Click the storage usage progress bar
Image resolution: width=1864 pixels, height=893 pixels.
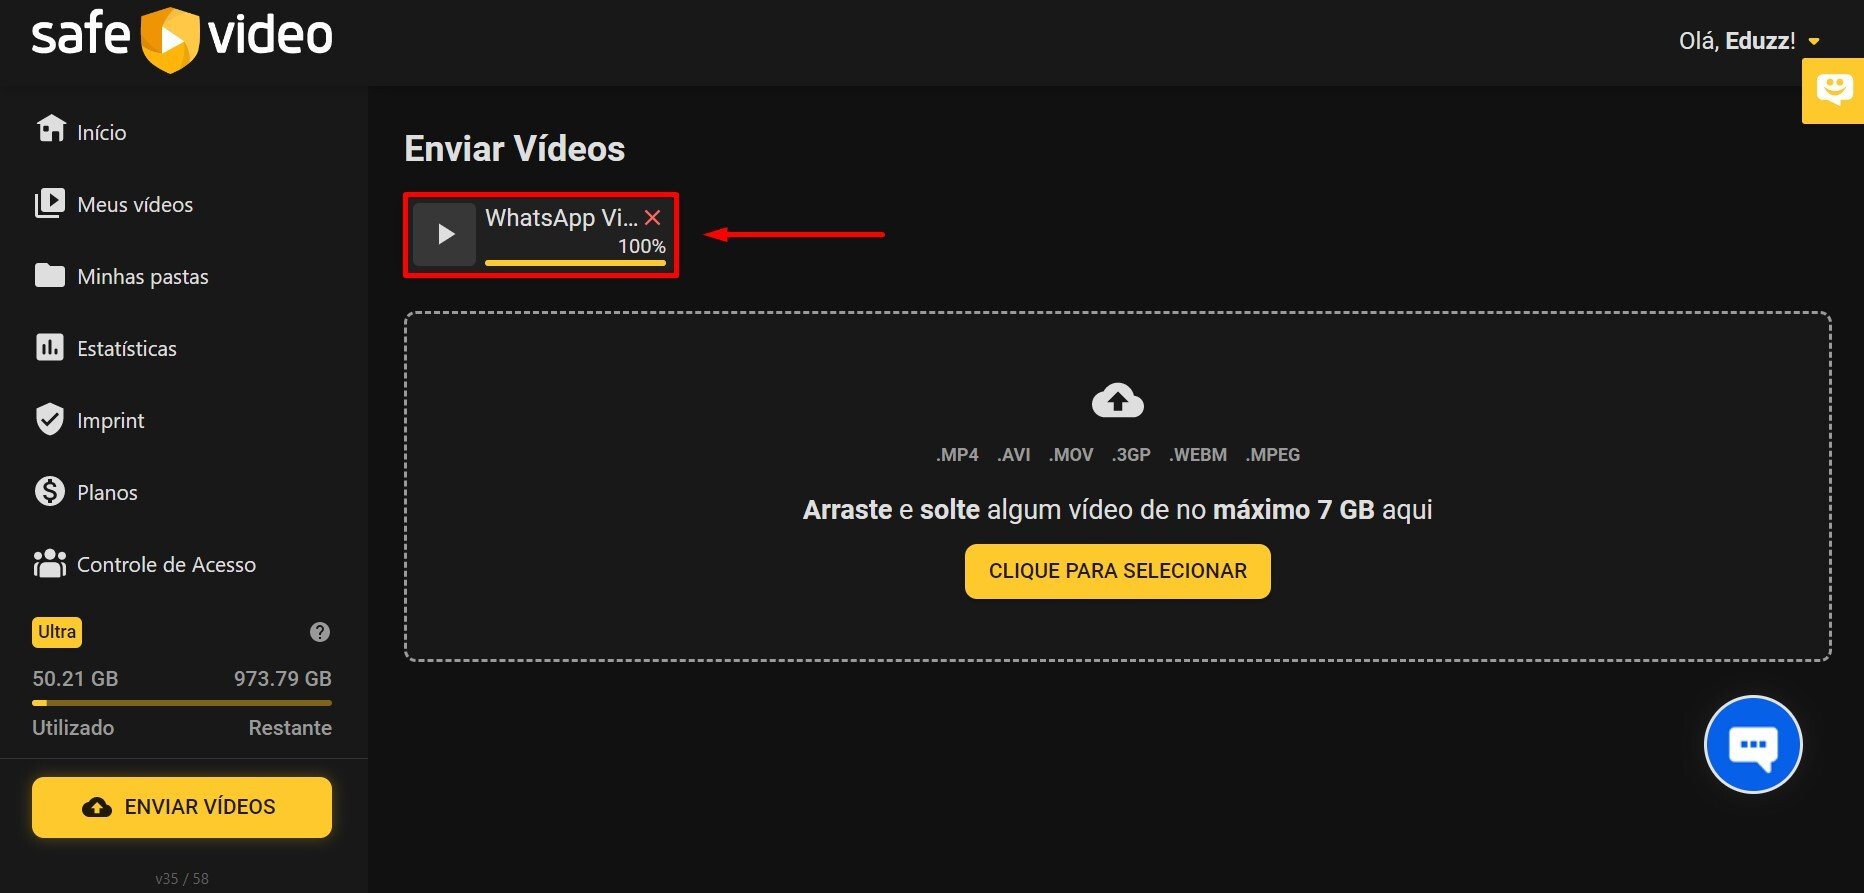click(x=182, y=703)
